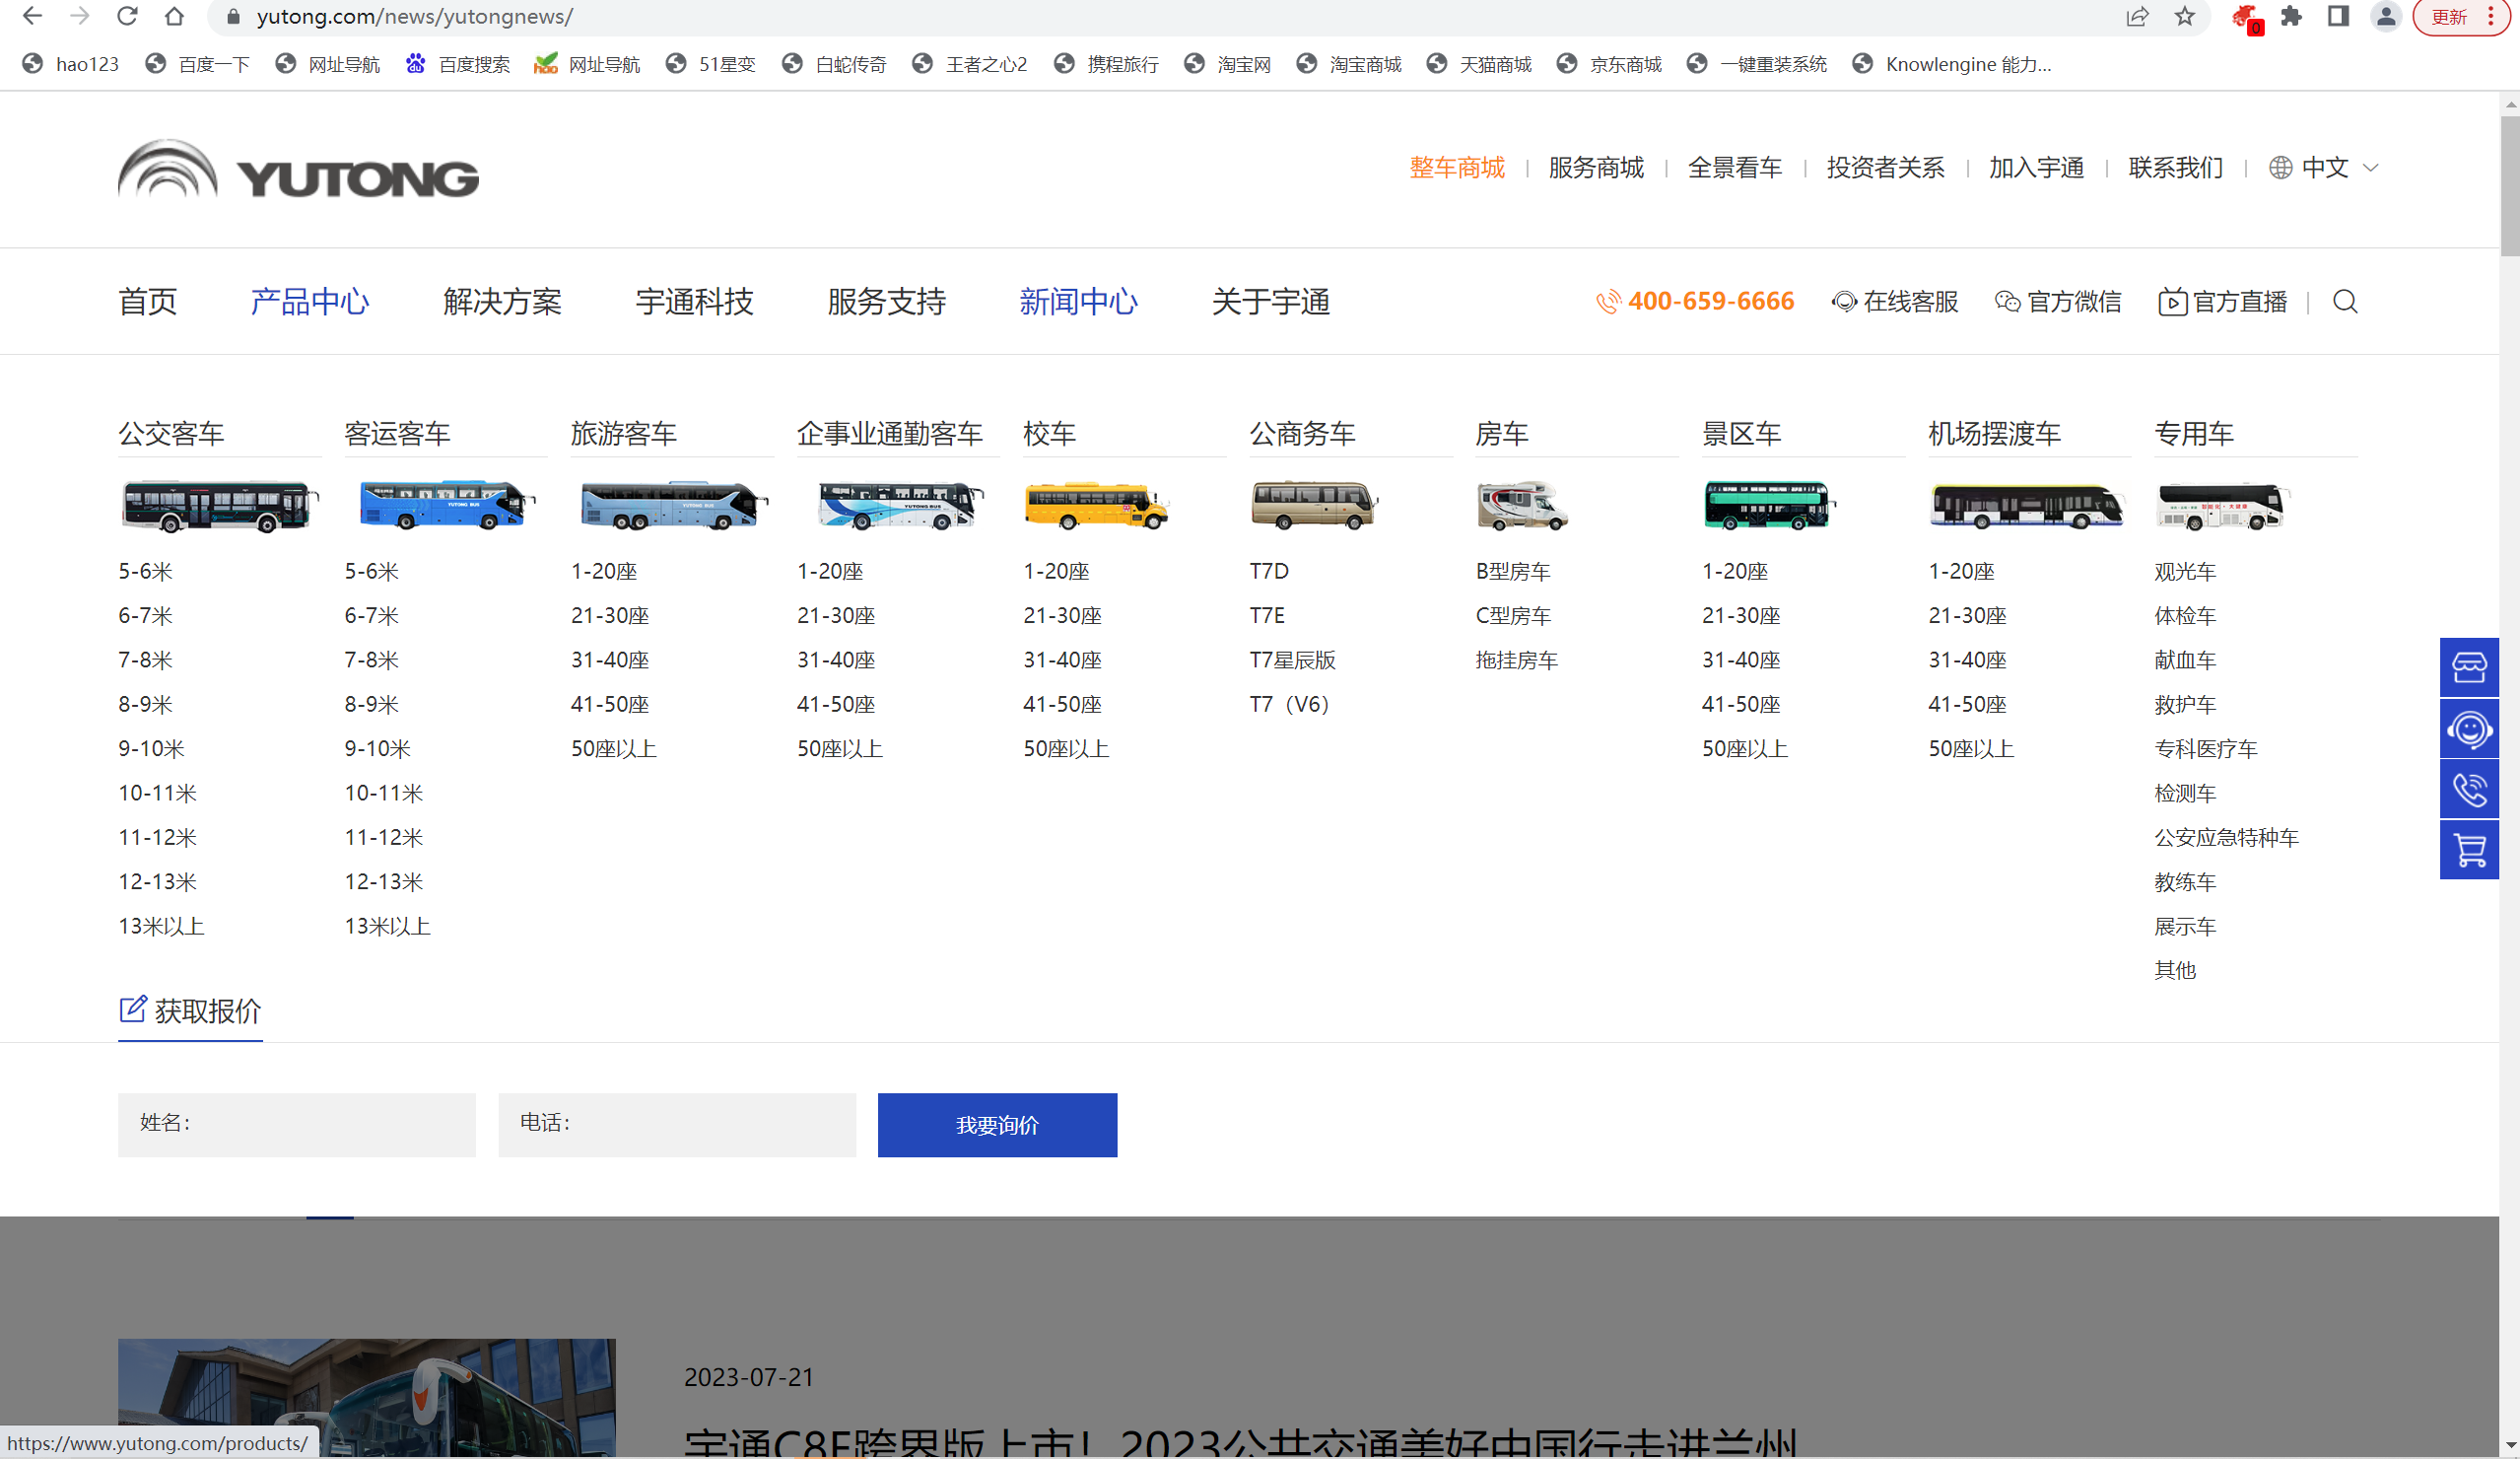Select 13米以上 under 公交客车
Screen dimensions: 2520x1459
[161, 926]
